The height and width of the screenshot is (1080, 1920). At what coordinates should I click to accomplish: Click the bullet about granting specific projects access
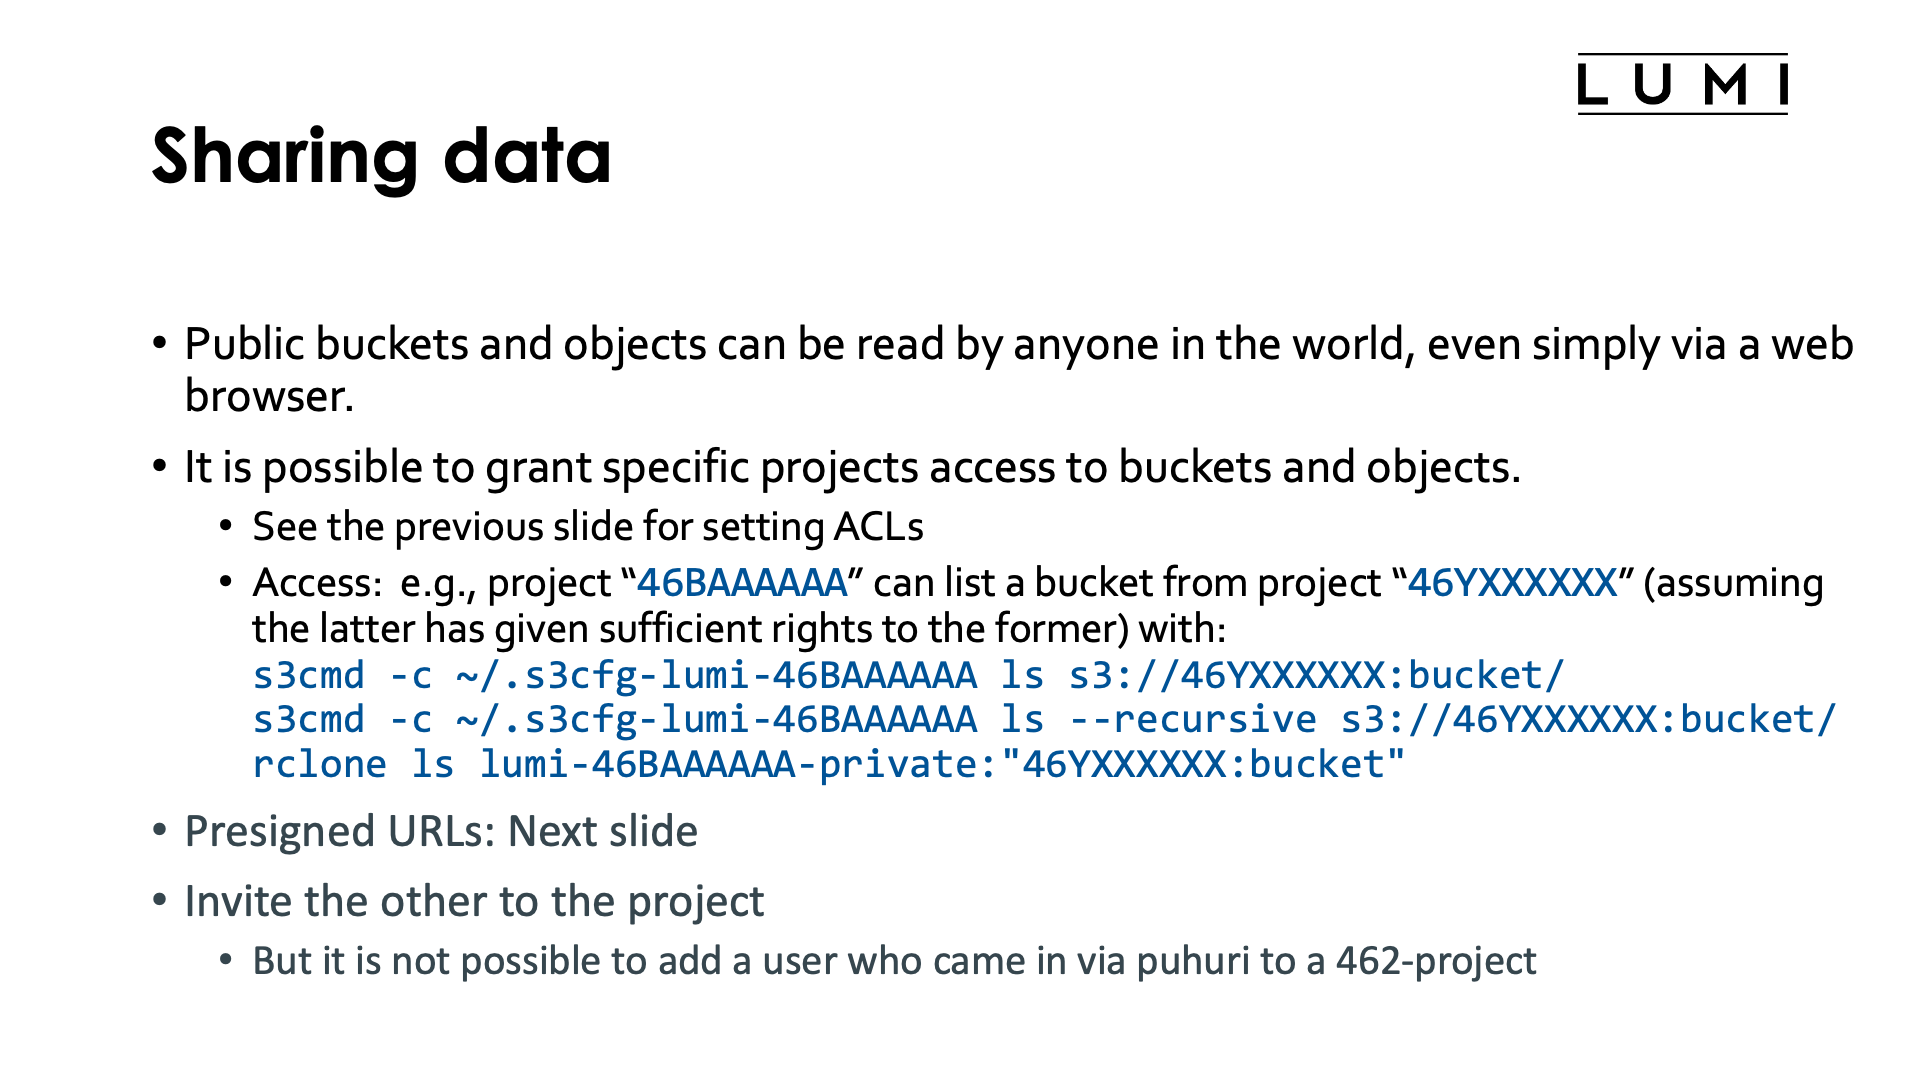click(x=852, y=468)
